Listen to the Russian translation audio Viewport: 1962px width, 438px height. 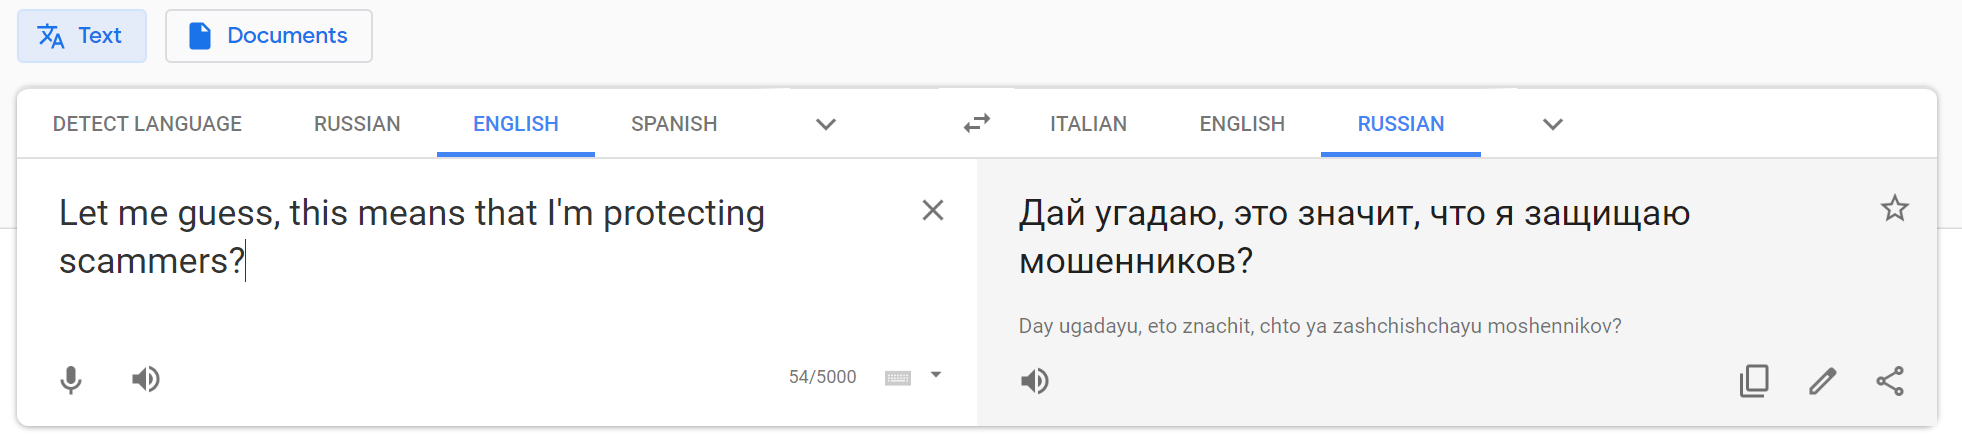1035,381
